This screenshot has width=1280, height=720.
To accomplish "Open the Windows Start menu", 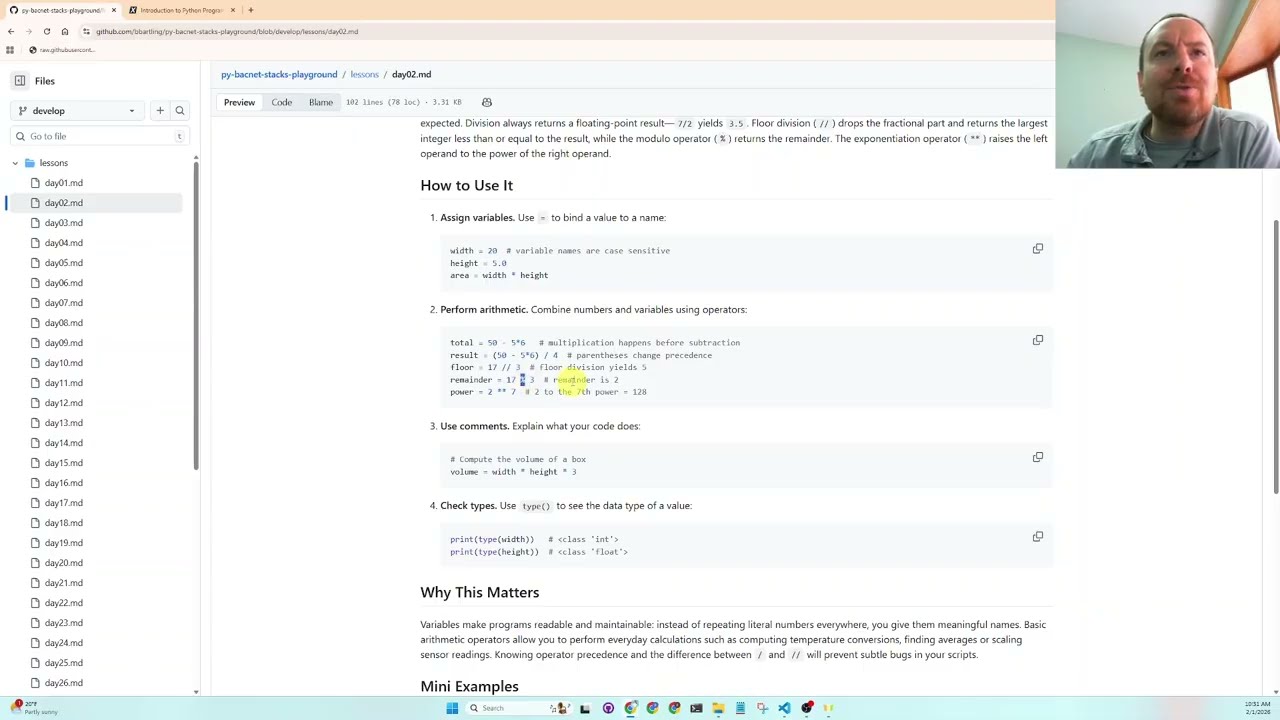I will (x=452, y=708).
